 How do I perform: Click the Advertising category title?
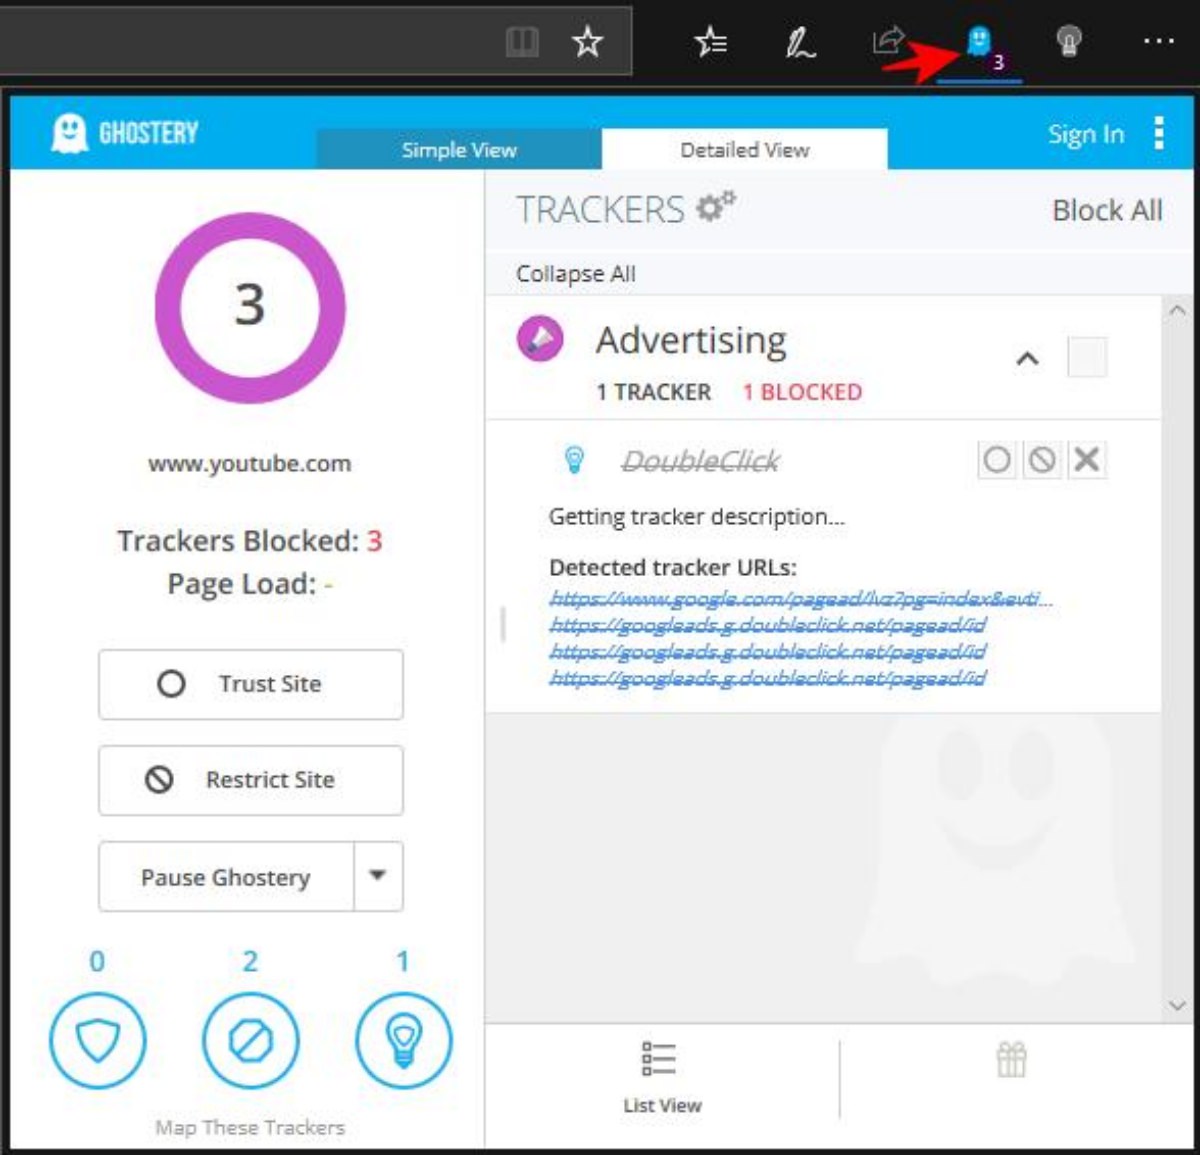691,341
